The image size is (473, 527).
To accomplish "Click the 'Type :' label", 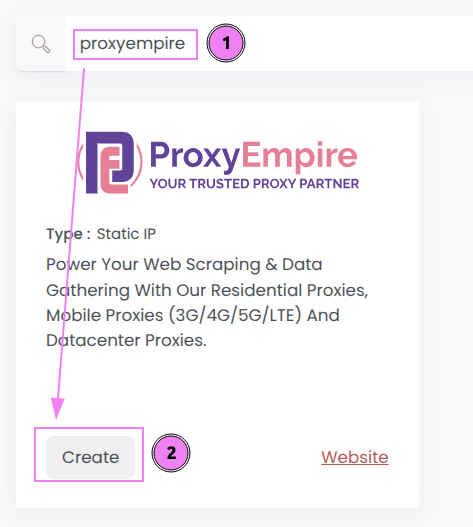I will (68, 234).
